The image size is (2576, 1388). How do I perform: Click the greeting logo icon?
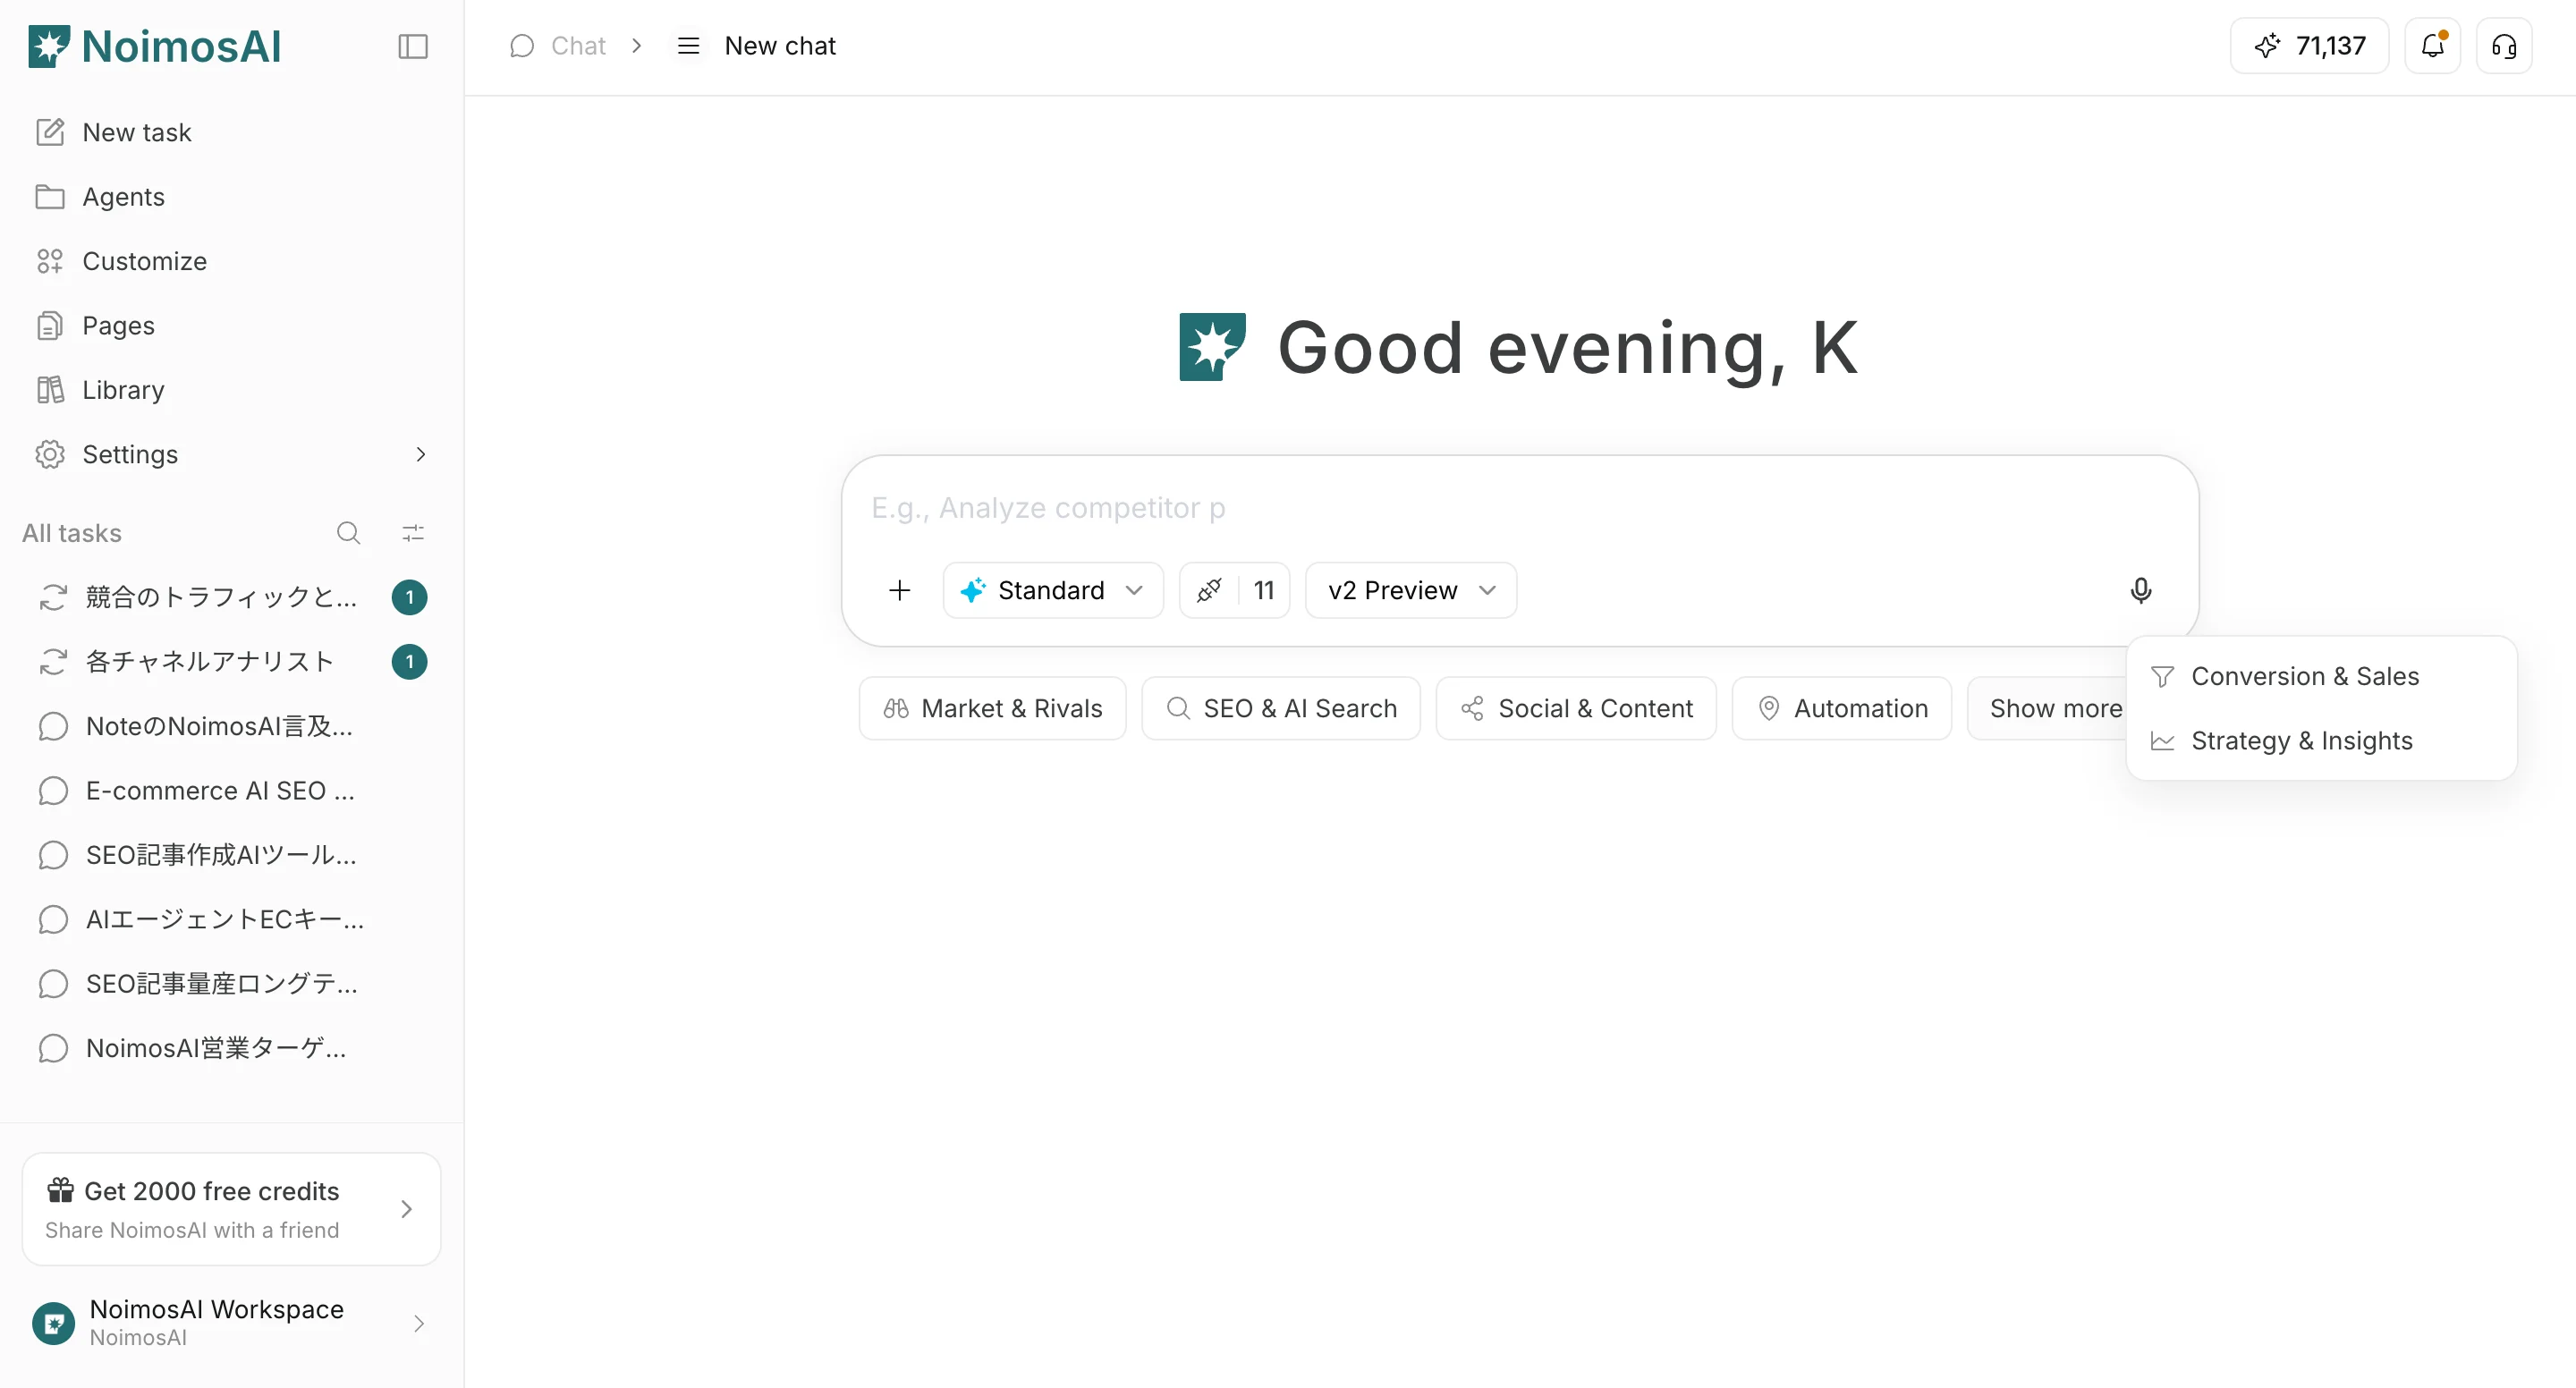[x=1212, y=347]
